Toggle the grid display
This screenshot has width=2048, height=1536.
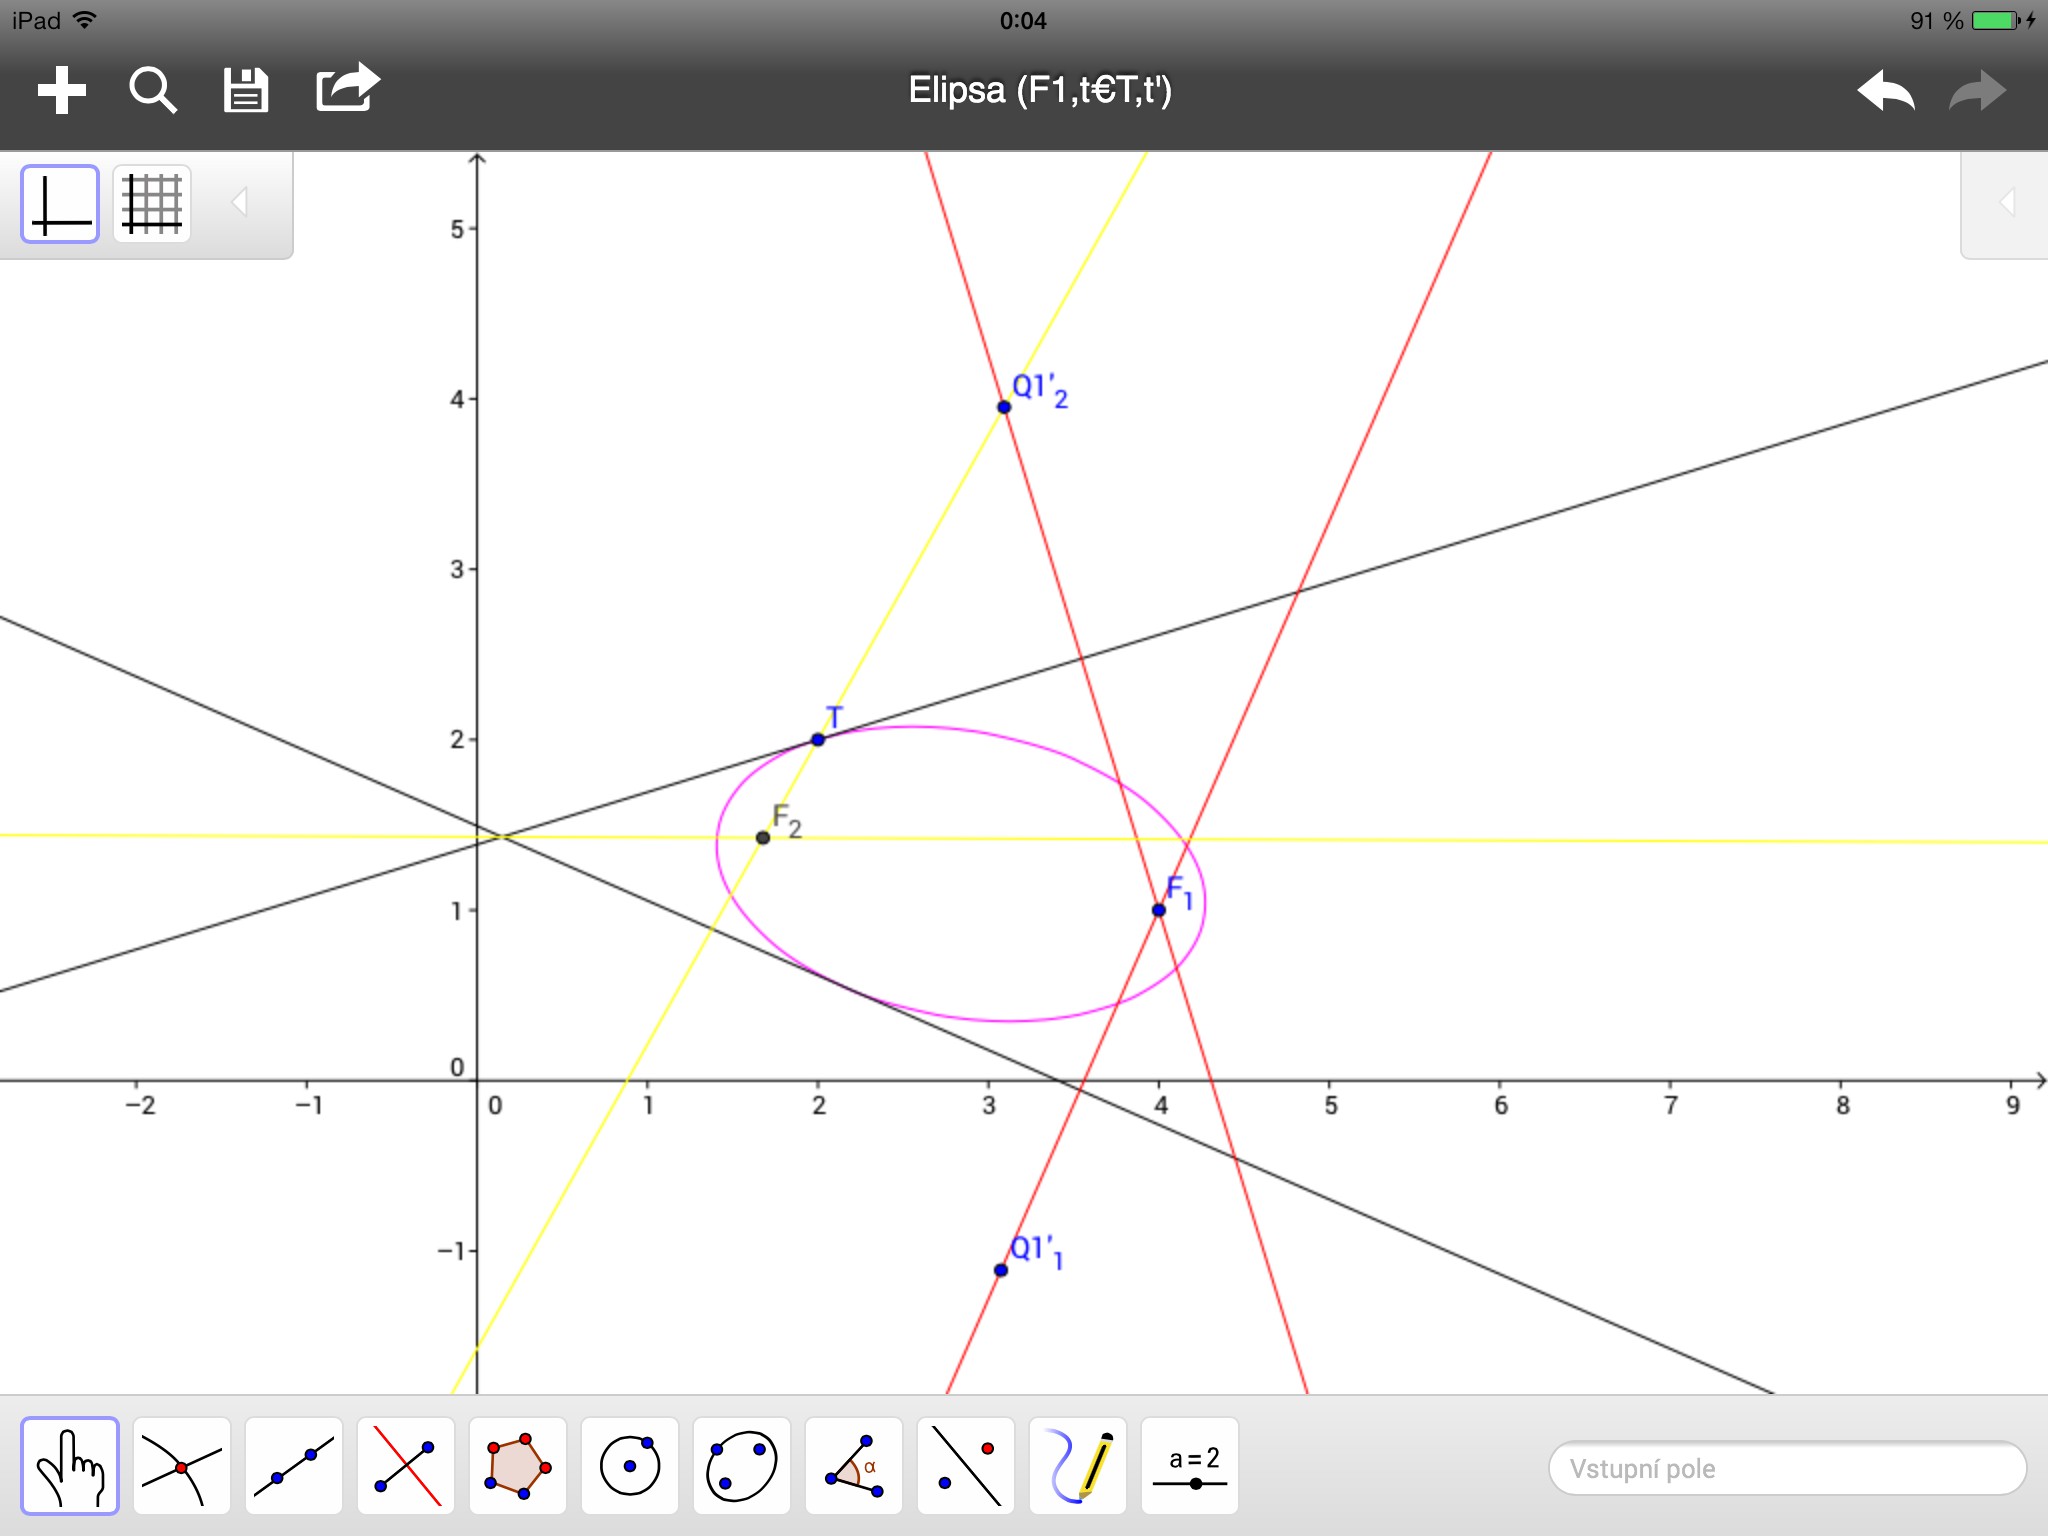[152, 204]
